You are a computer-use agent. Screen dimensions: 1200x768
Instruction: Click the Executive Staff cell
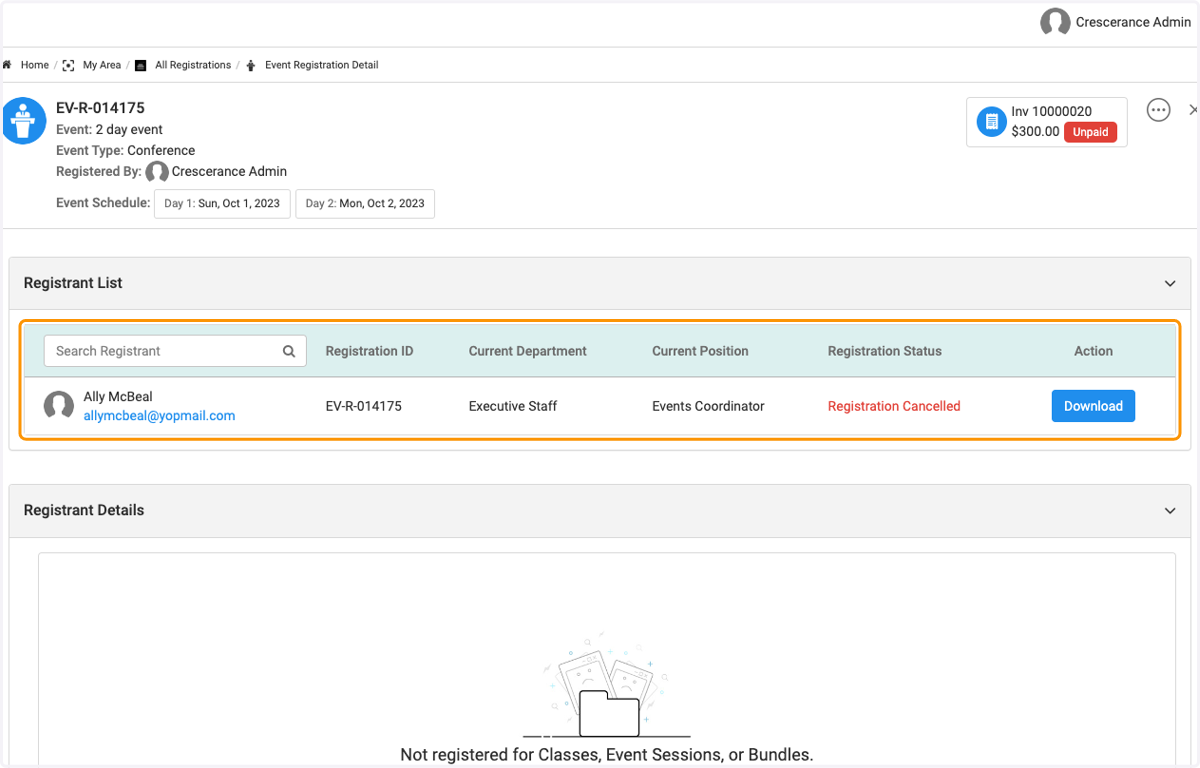[x=513, y=406]
